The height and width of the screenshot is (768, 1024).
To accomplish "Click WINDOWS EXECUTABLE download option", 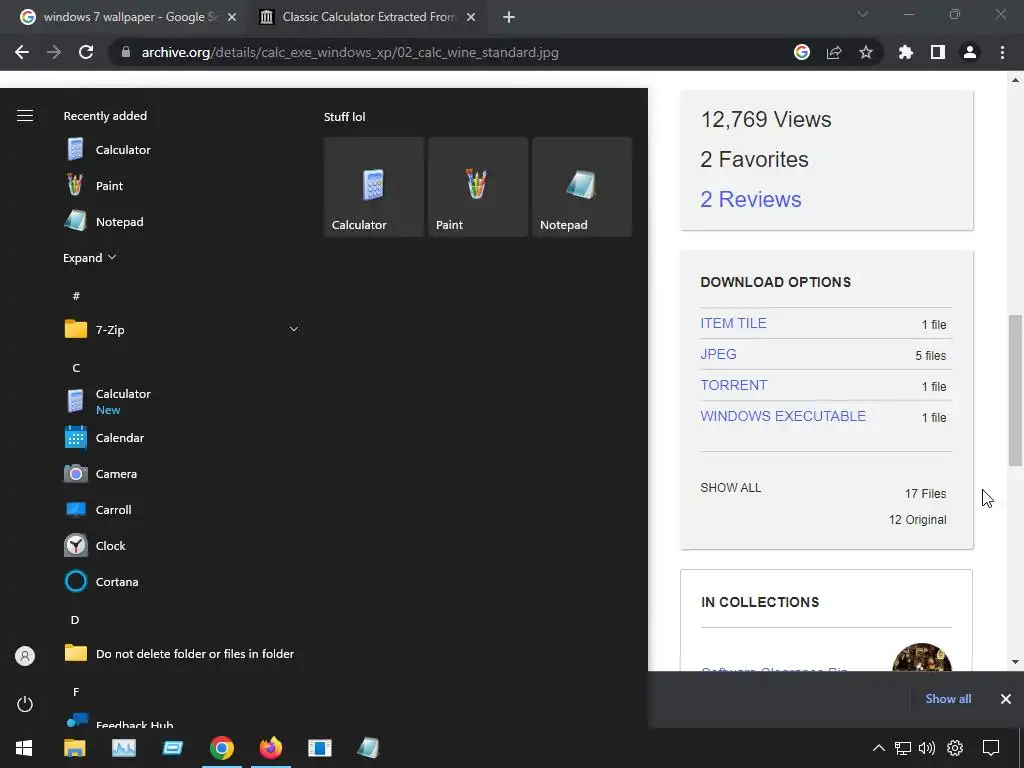I will pyautogui.click(x=783, y=416).
